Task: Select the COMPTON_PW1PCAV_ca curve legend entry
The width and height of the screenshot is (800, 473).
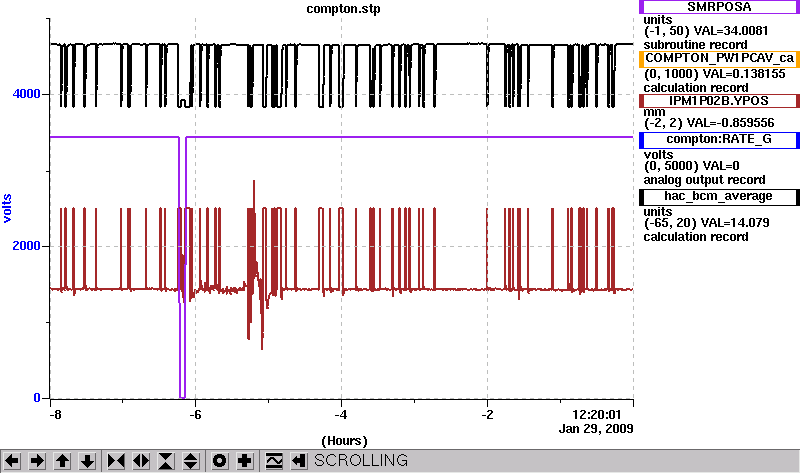Action: coord(719,59)
